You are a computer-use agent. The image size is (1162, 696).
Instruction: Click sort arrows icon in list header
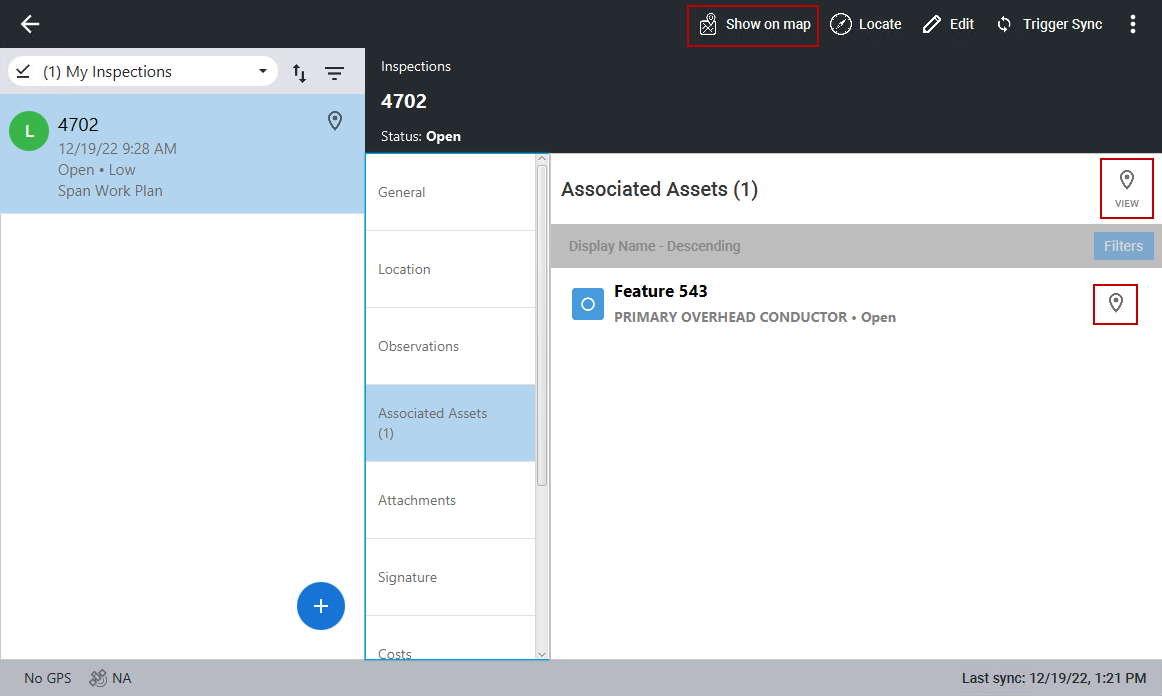pyautogui.click(x=299, y=73)
